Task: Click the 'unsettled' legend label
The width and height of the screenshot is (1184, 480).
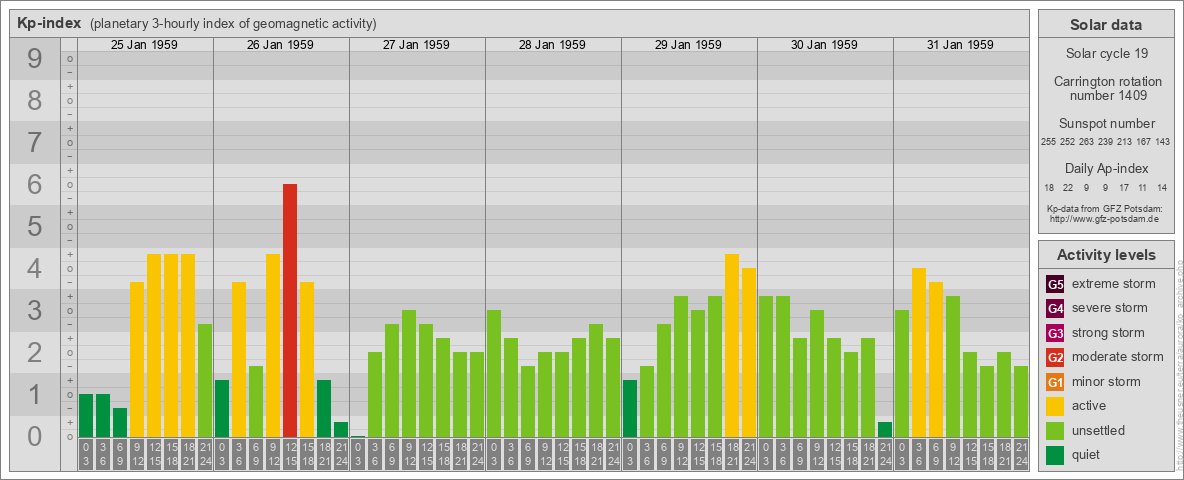Action: (x=1099, y=430)
